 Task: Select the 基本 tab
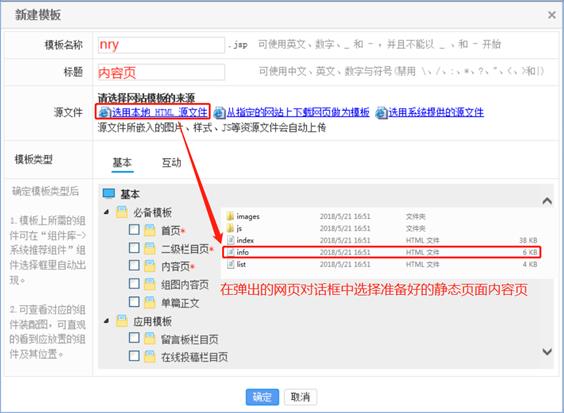pos(122,163)
